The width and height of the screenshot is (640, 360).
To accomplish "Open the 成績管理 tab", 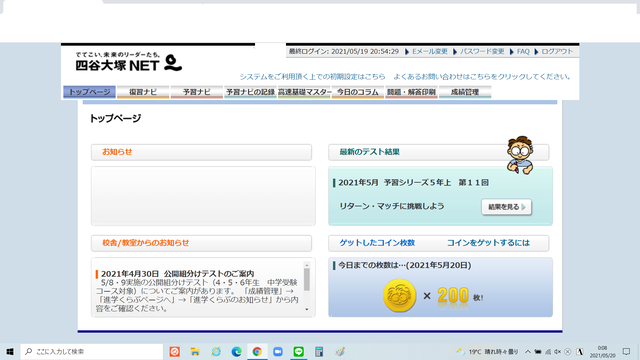I will coord(465,92).
